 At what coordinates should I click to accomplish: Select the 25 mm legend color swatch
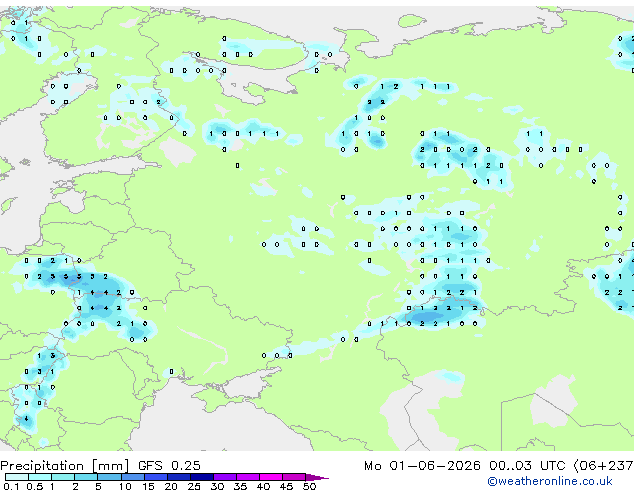click(x=201, y=477)
